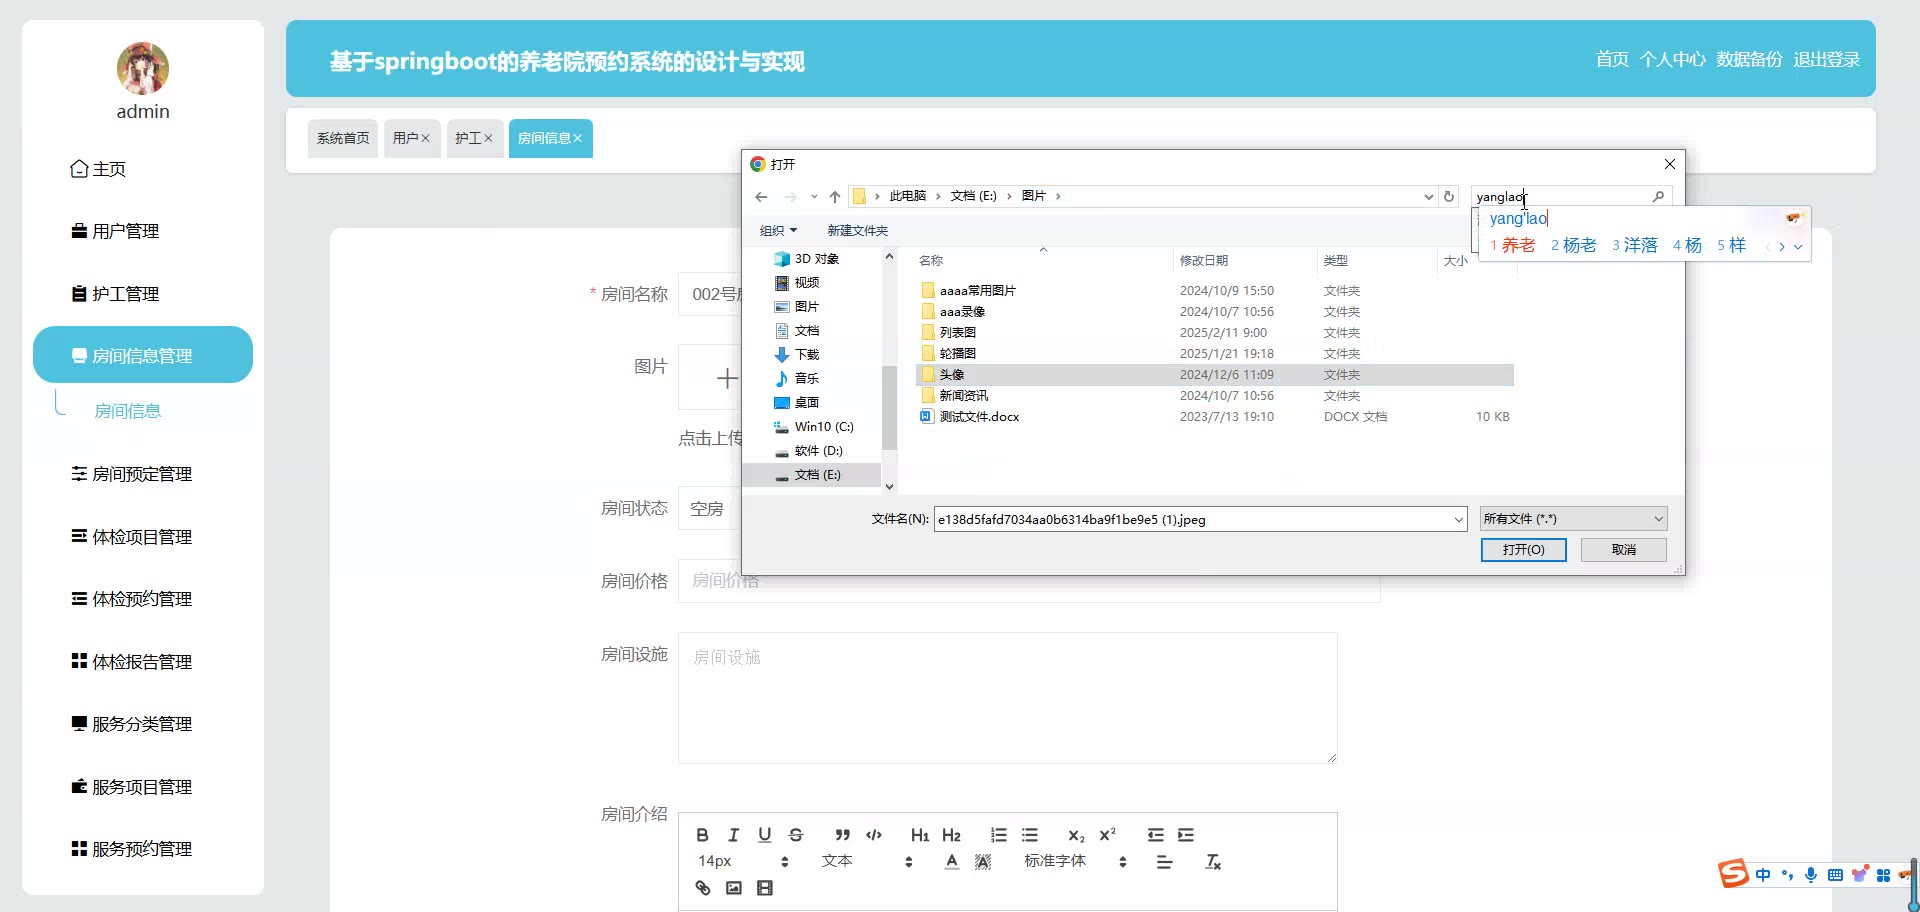Apply underline formatting in editor toolbar
The height and width of the screenshot is (912, 1920).
[764, 835]
